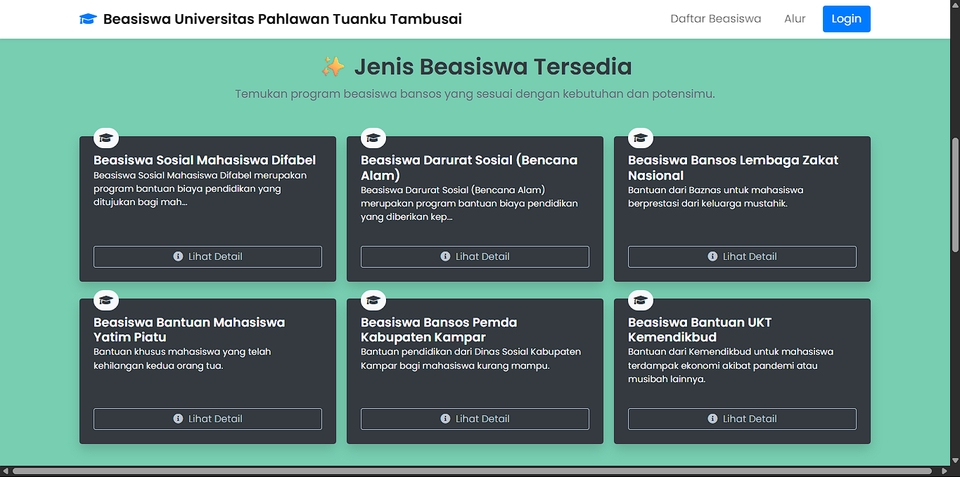Click graduation cap icon on Beasiswa Sosial Mahasiswa Difabel card
Image resolution: width=960 pixels, height=477 pixels.
click(106, 138)
